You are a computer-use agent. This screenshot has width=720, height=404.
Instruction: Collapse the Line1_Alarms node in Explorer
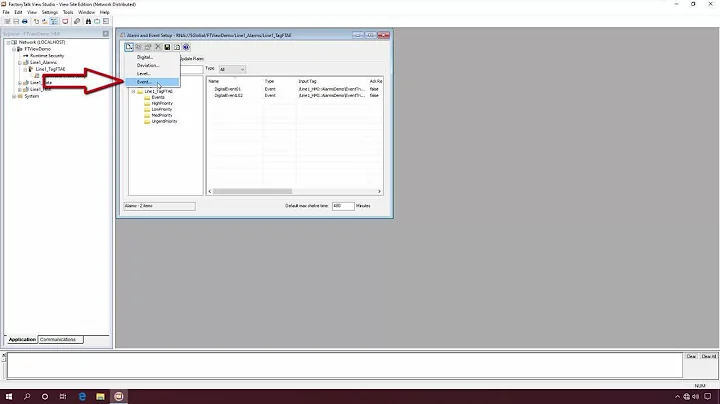click(20, 62)
